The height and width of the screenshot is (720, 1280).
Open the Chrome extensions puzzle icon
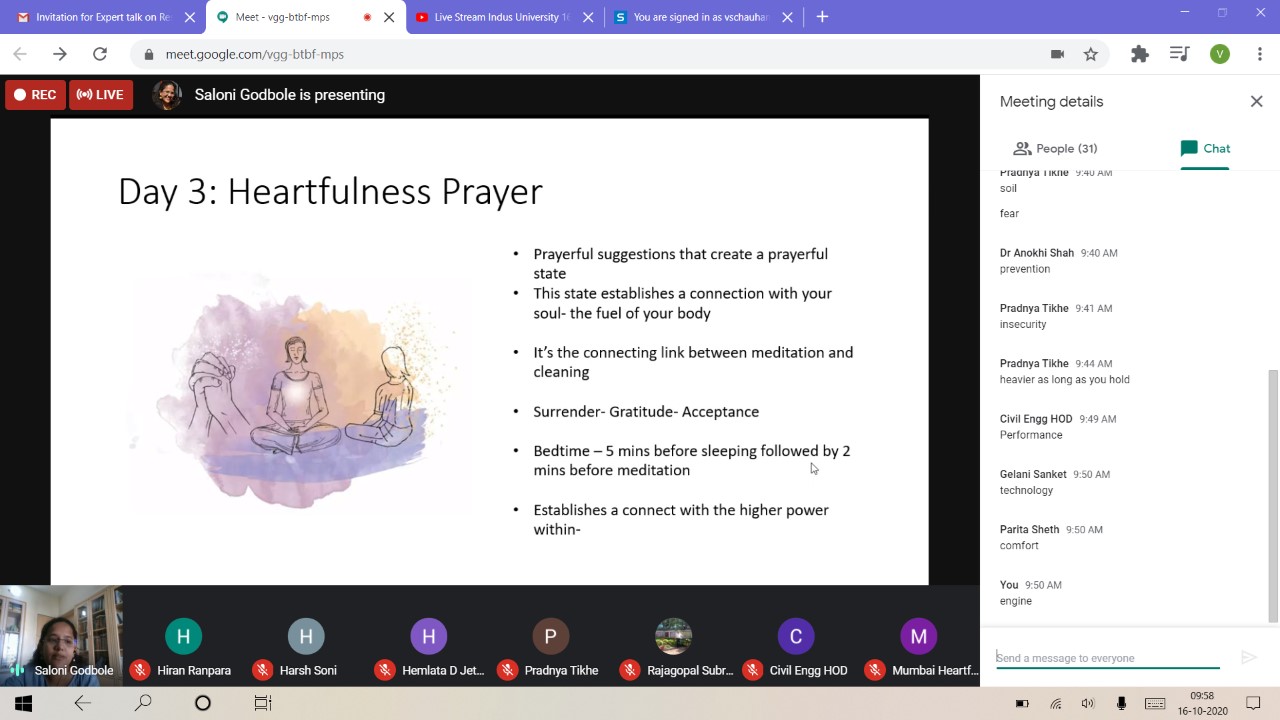coord(1139,54)
